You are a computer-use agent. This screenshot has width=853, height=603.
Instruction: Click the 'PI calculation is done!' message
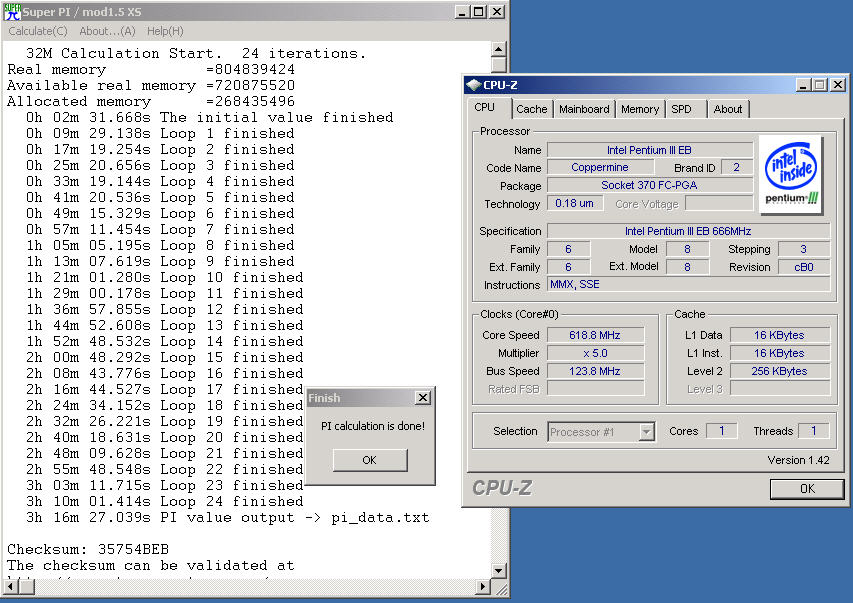pyautogui.click(x=373, y=426)
